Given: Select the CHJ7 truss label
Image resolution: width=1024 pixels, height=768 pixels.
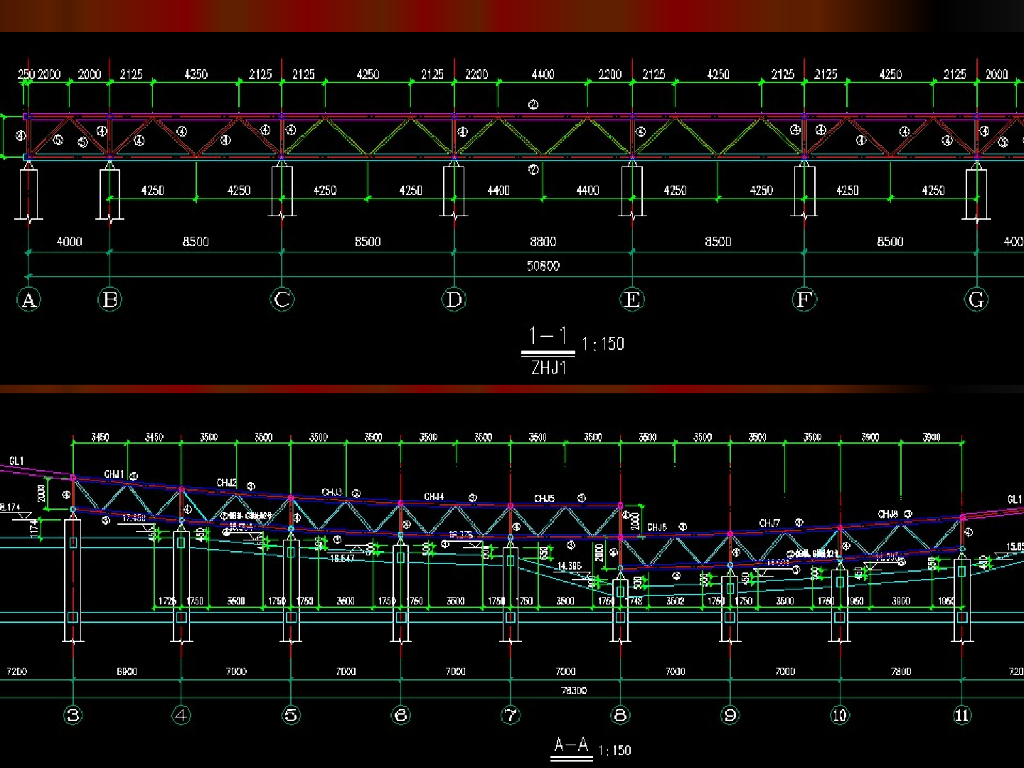Looking at the screenshot, I should (768, 523).
